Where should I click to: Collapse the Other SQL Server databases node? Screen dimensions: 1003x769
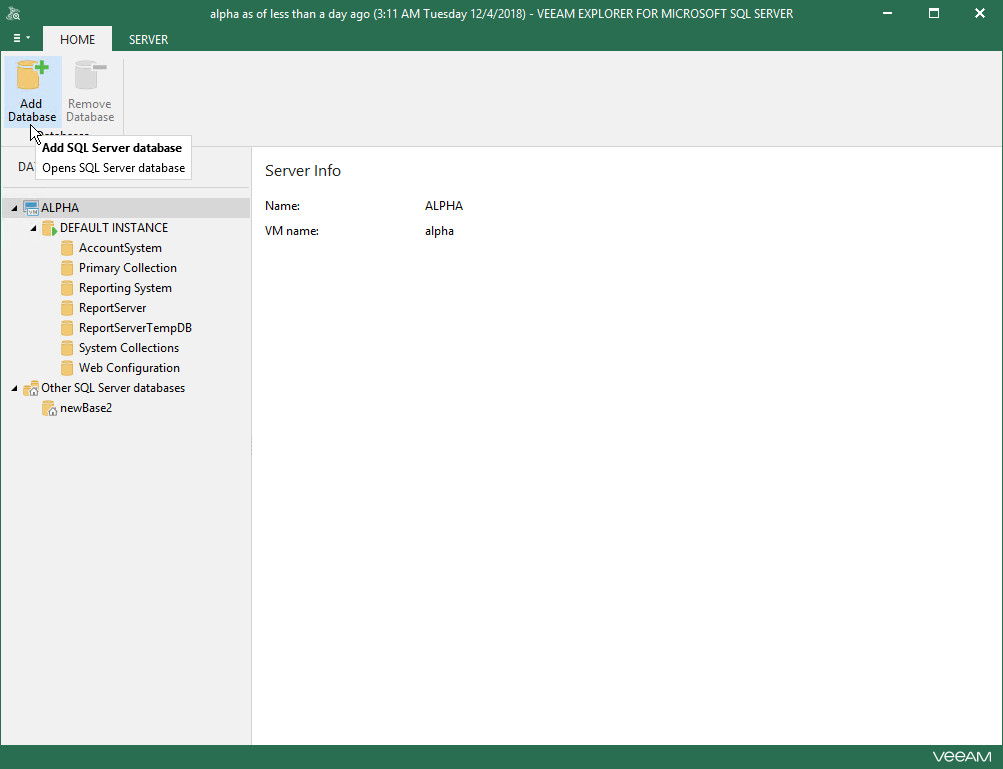pyautogui.click(x=14, y=388)
